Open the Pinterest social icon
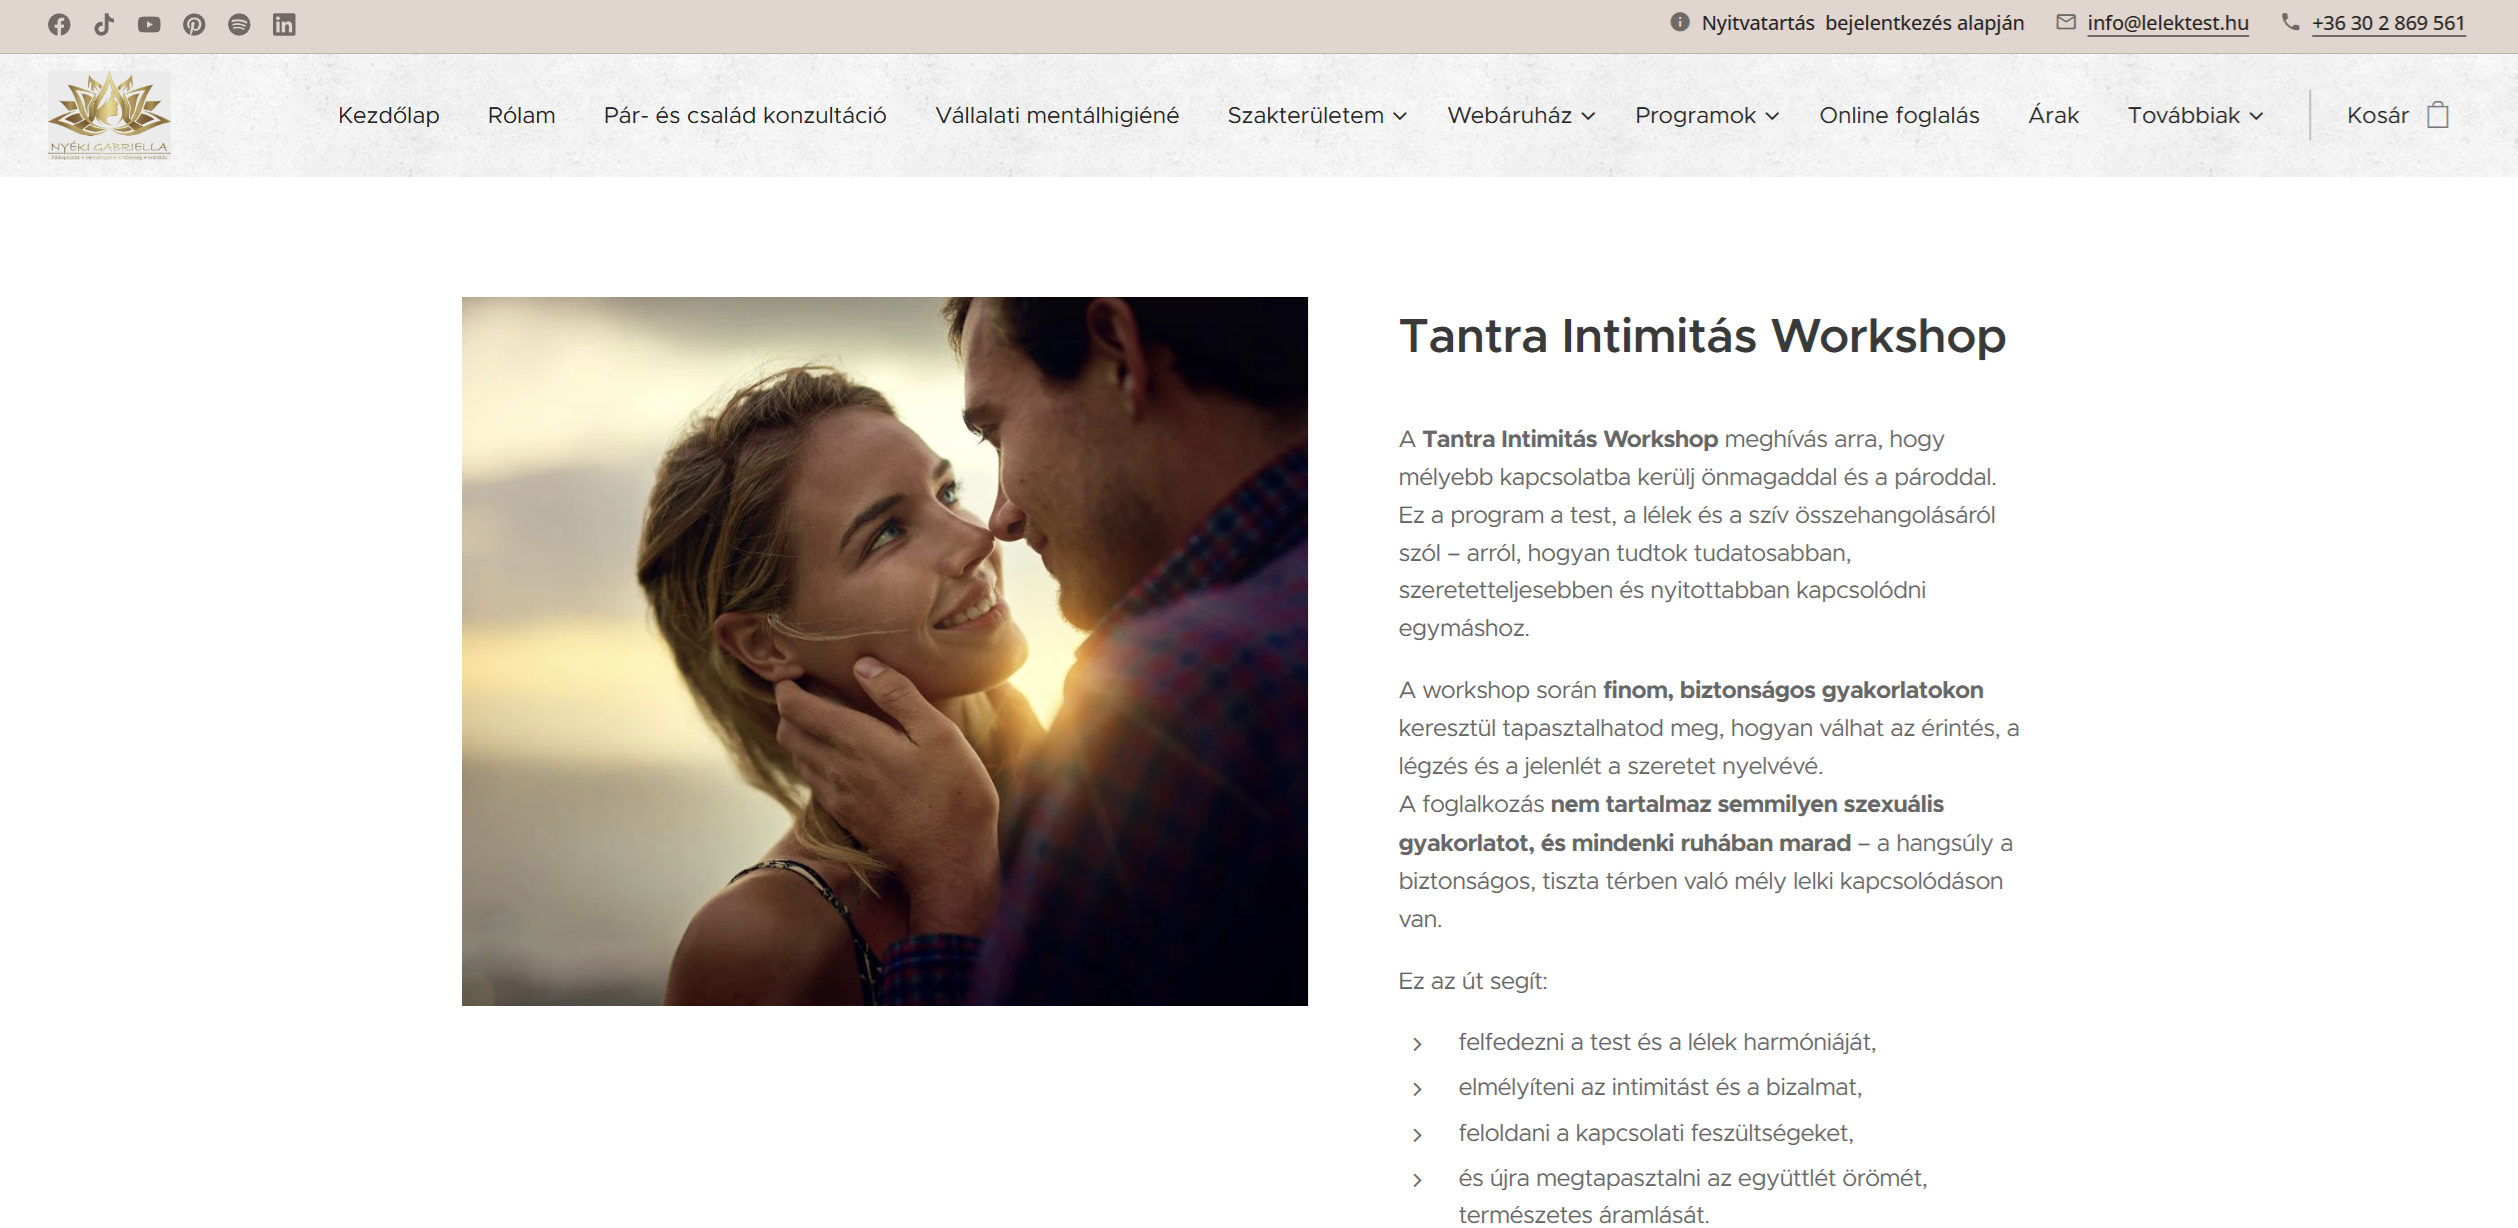Image resolution: width=2518 pixels, height=1228 pixels. coord(194,25)
